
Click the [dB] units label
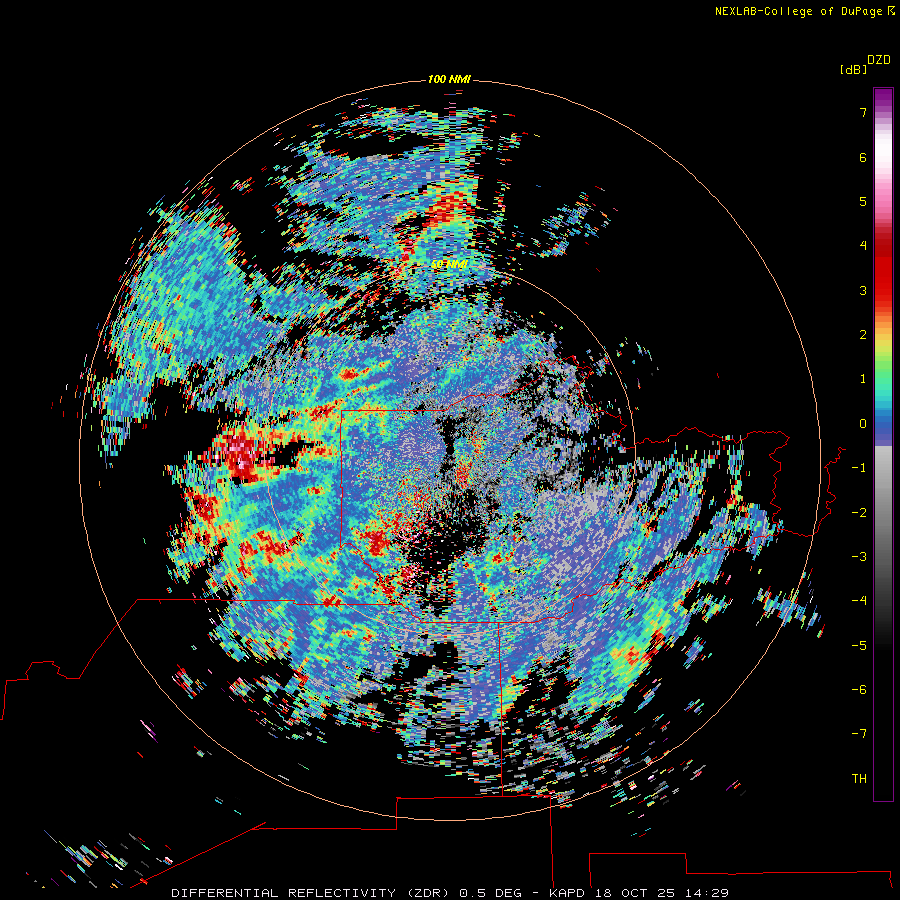pyautogui.click(x=853, y=70)
